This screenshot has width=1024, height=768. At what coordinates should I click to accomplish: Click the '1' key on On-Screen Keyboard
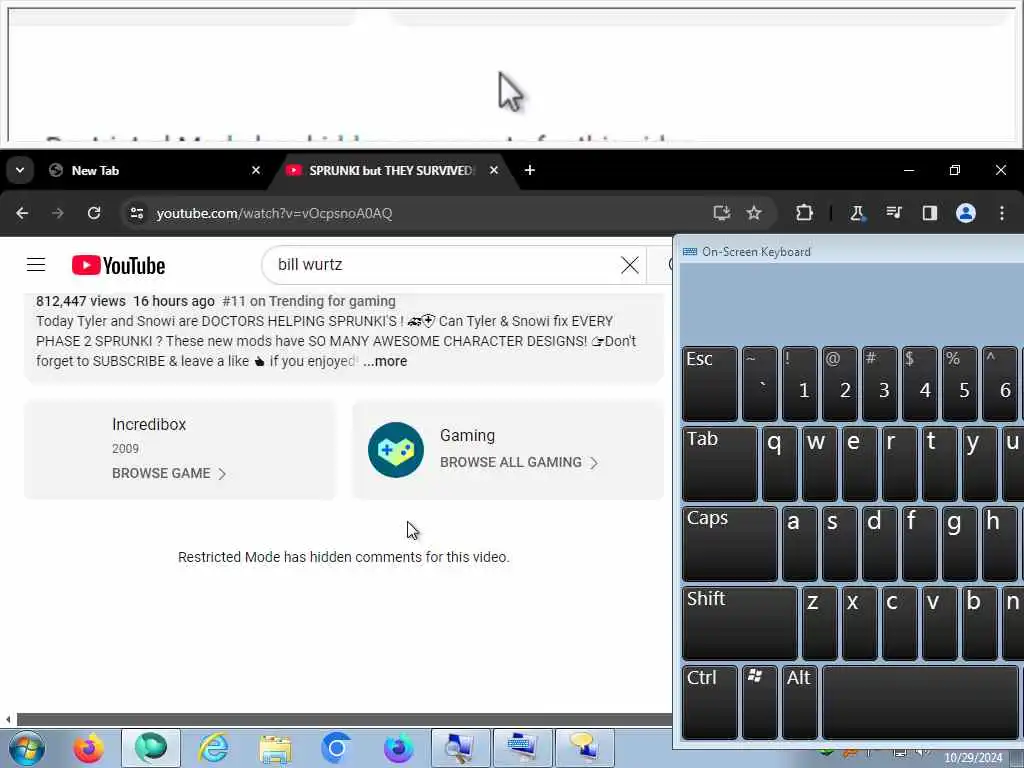799,383
